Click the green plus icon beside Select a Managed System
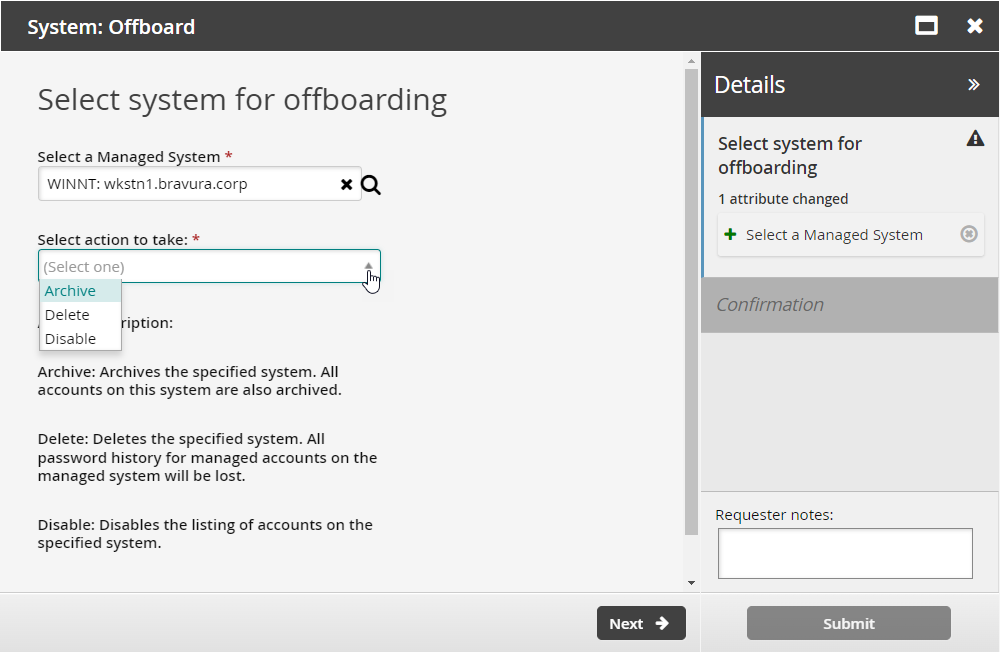 pyautogui.click(x=730, y=235)
